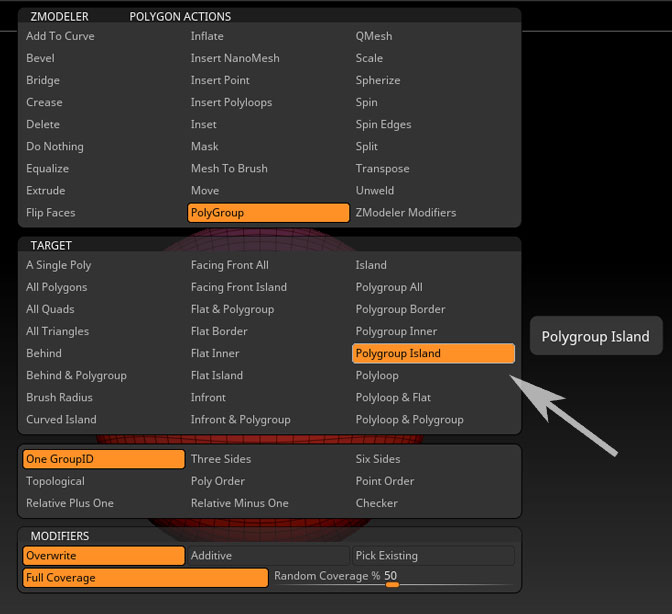This screenshot has width=672, height=614.
Task: Toggle One GroupID option
Action: click(104, 459)
